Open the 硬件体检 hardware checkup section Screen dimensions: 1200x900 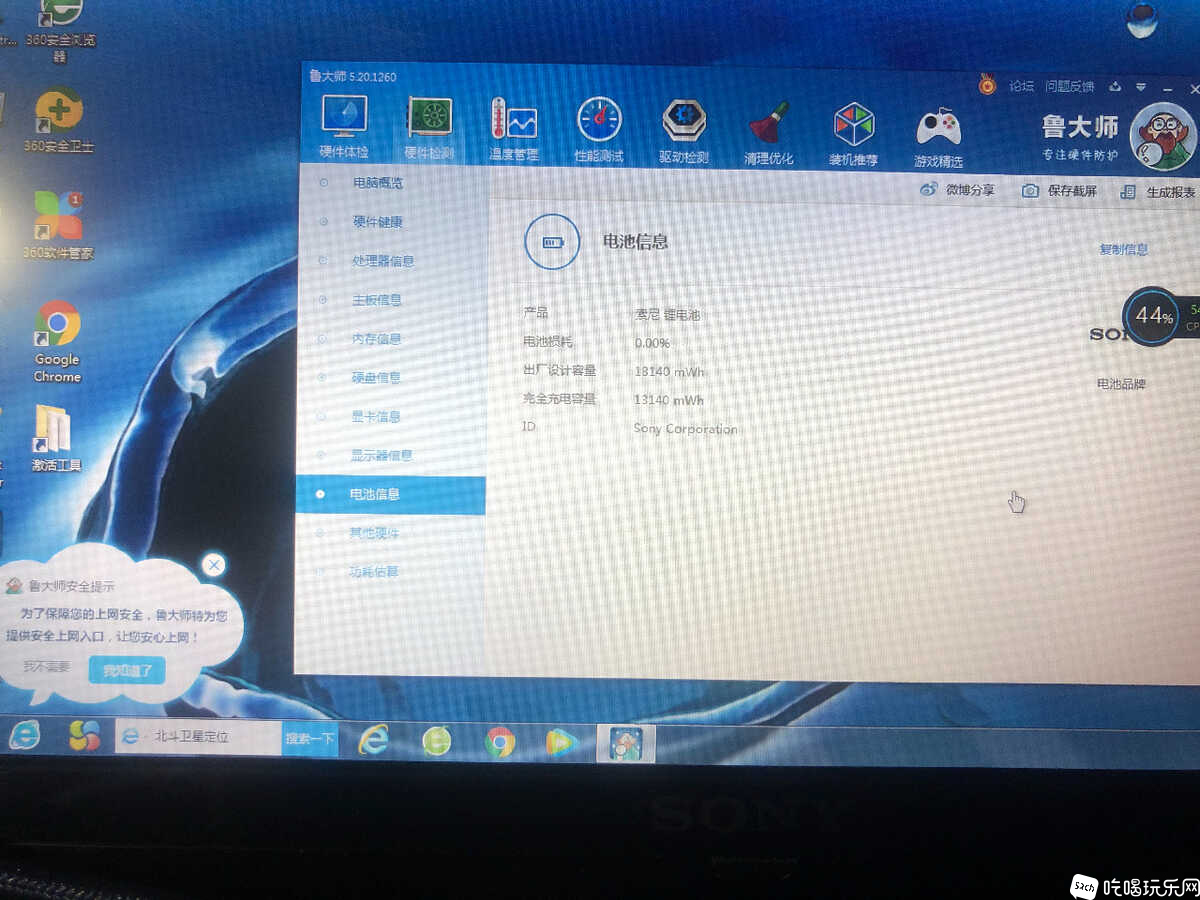tap(344, 127)
